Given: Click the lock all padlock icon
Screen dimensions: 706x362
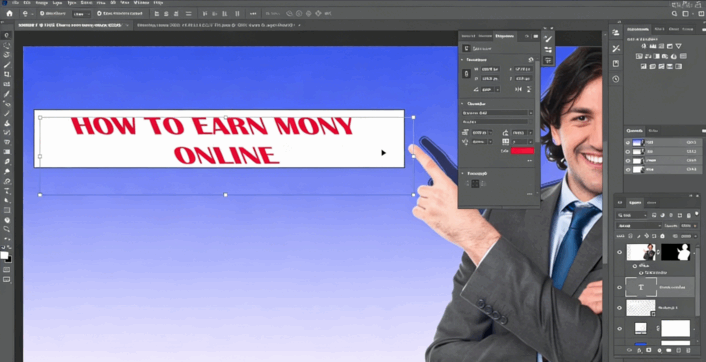Looking at the screenshot, I should click(662, 236).
